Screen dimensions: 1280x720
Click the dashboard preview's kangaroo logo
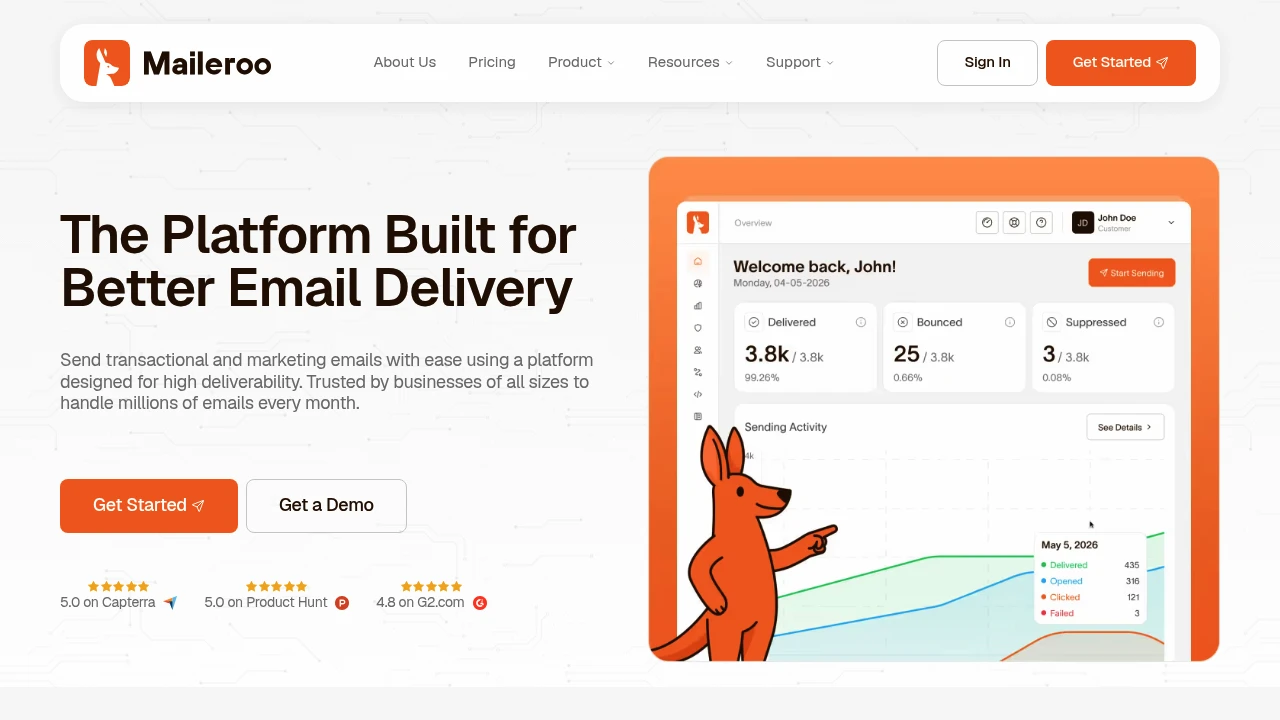coord(698,222)
